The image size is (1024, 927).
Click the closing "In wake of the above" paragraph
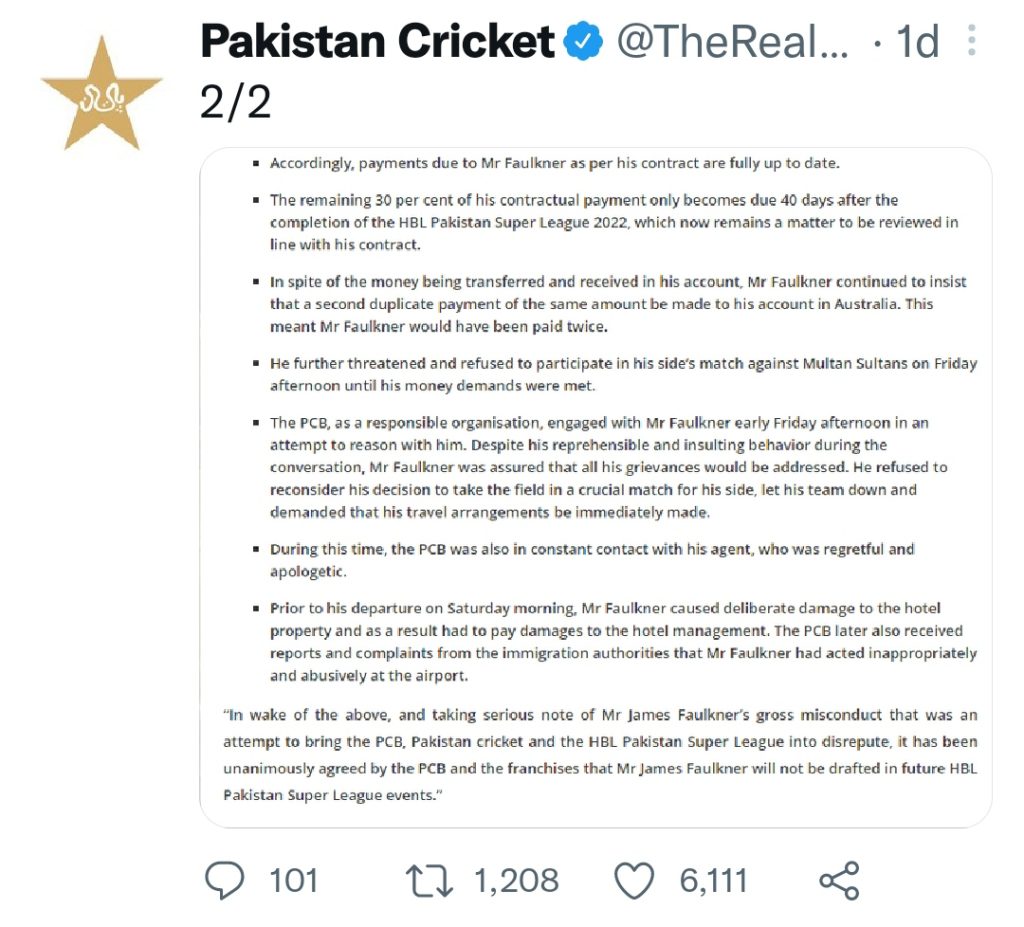600,755
